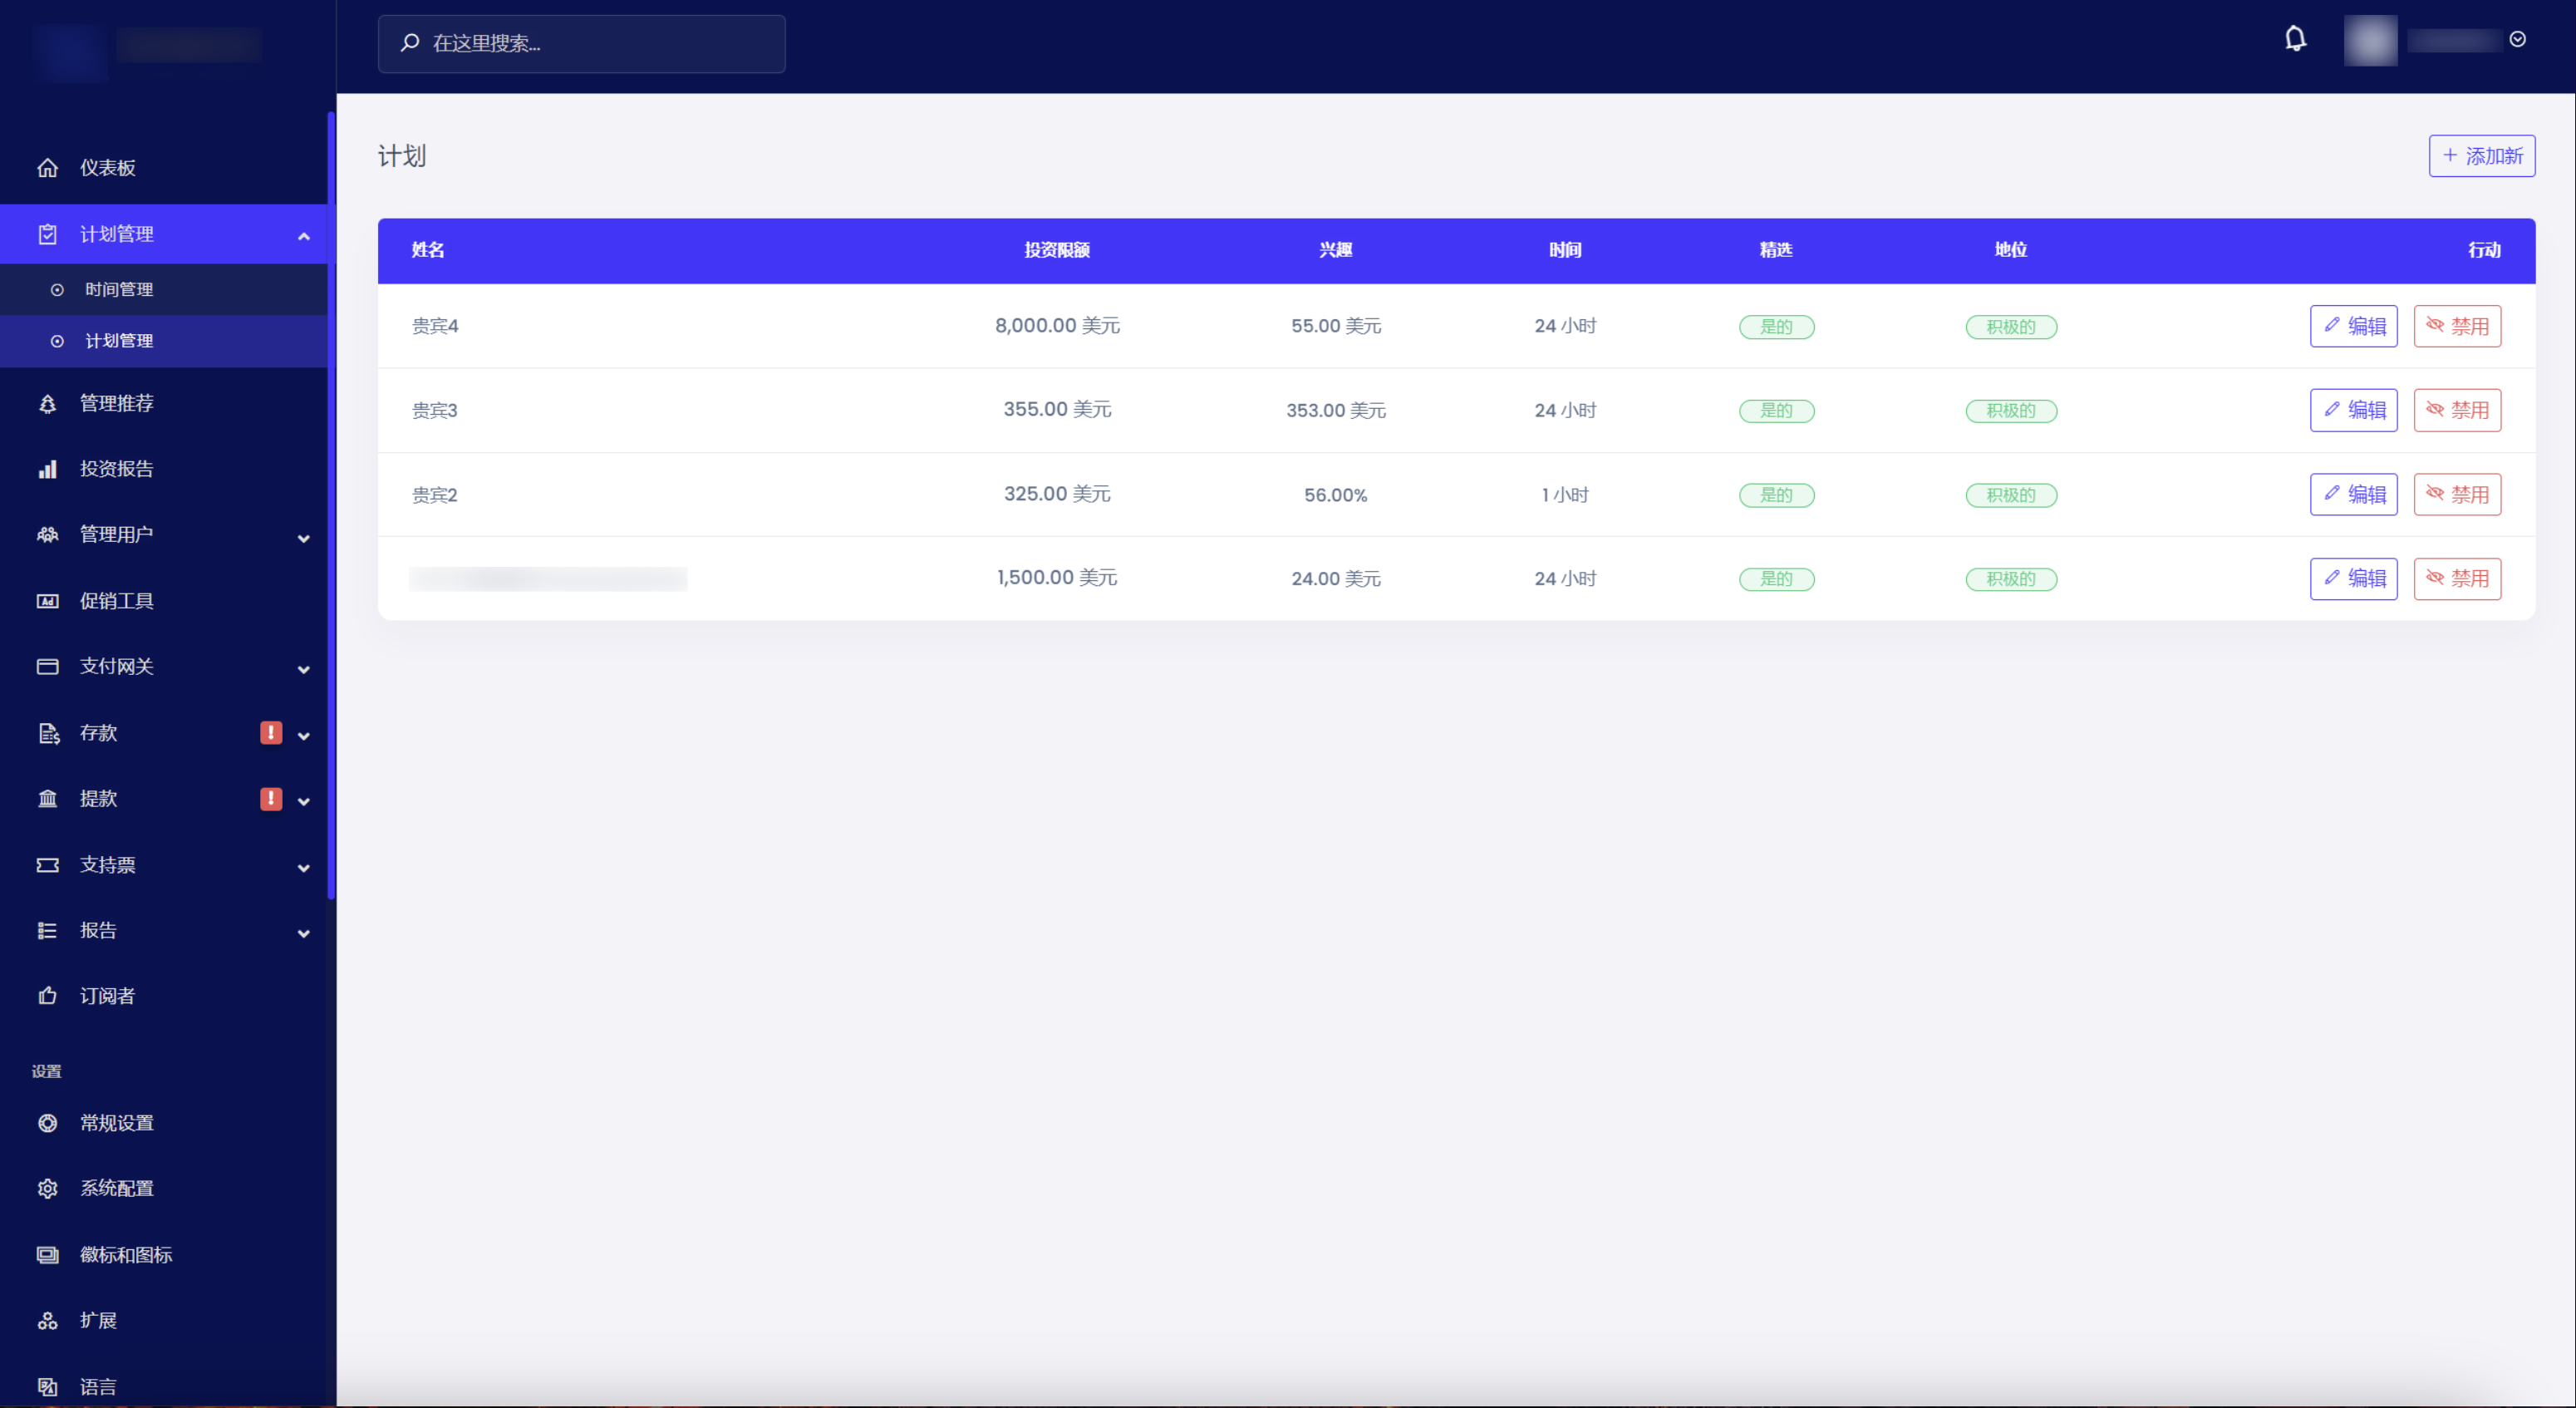
Task: Click the notification bell icon
Action: click(x=2295, y=40)
